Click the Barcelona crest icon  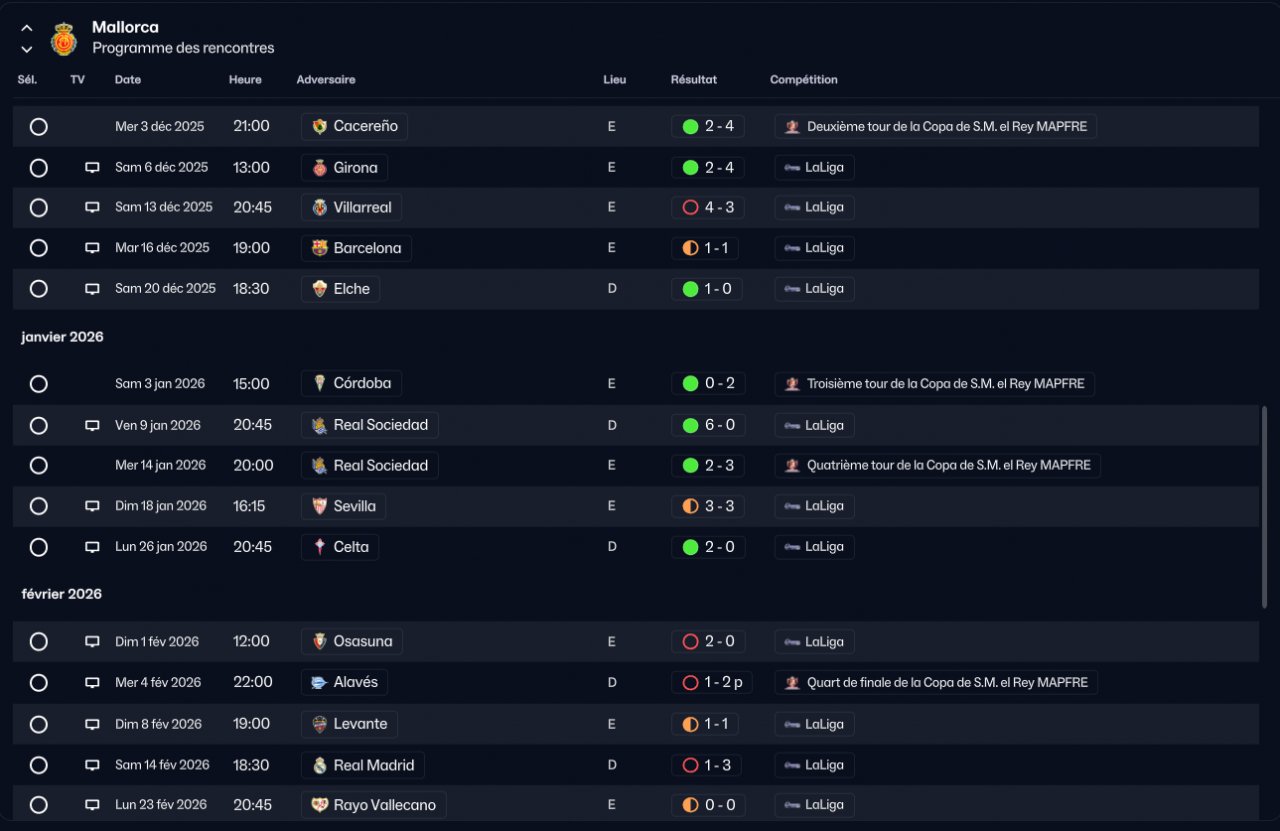click(x=320, y=248)
